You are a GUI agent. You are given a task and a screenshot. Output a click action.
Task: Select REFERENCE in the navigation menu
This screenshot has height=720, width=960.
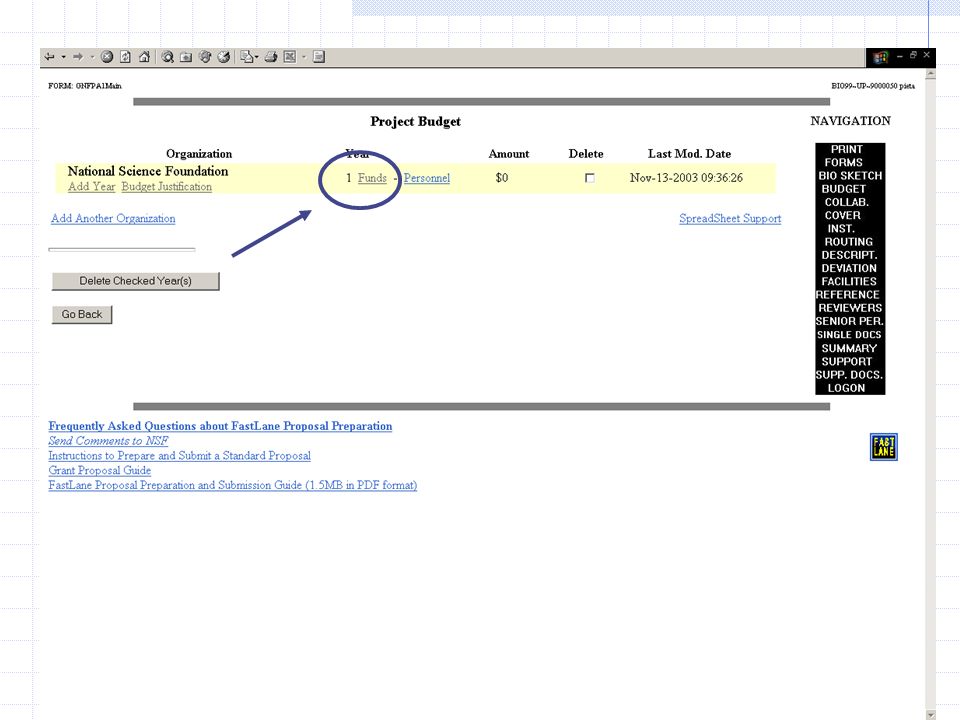pos(847,295)
